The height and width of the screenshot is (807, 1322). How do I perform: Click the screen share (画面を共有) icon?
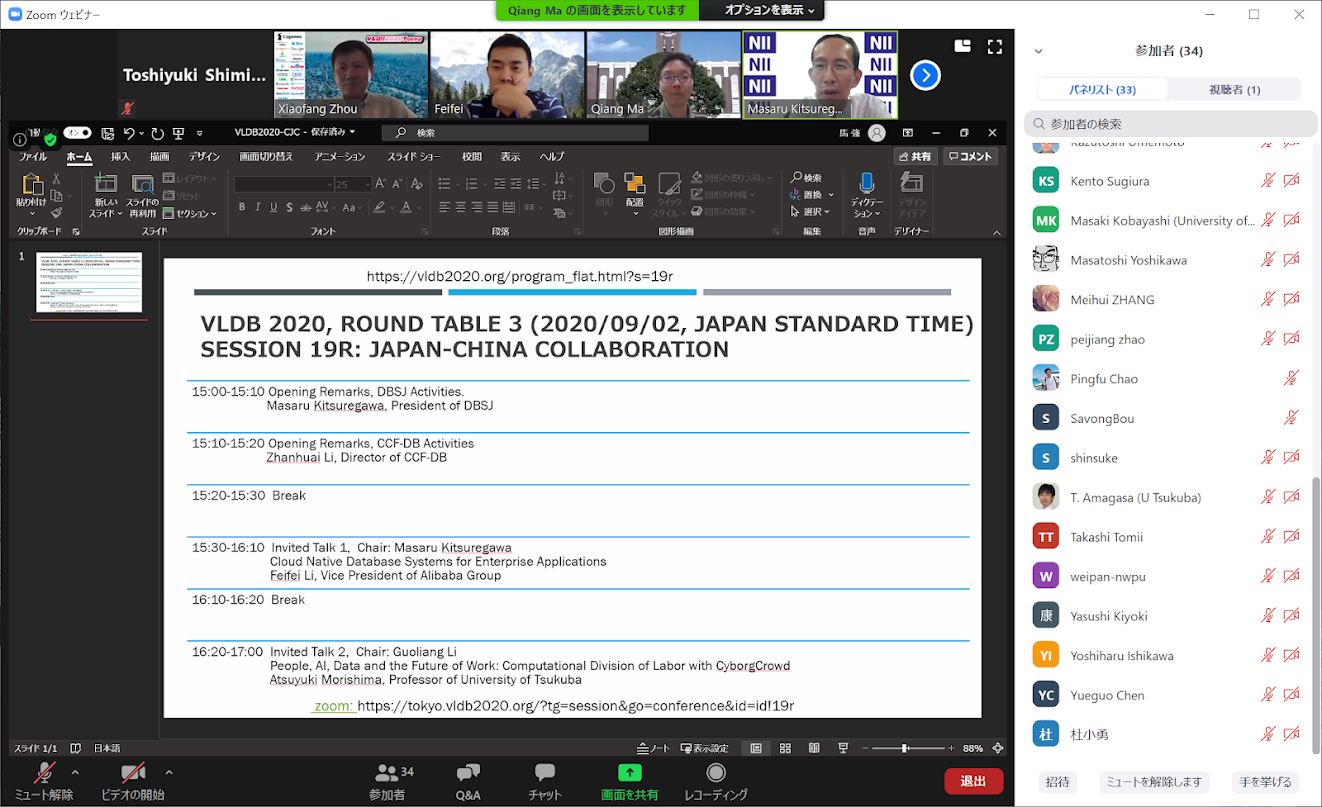629,773
